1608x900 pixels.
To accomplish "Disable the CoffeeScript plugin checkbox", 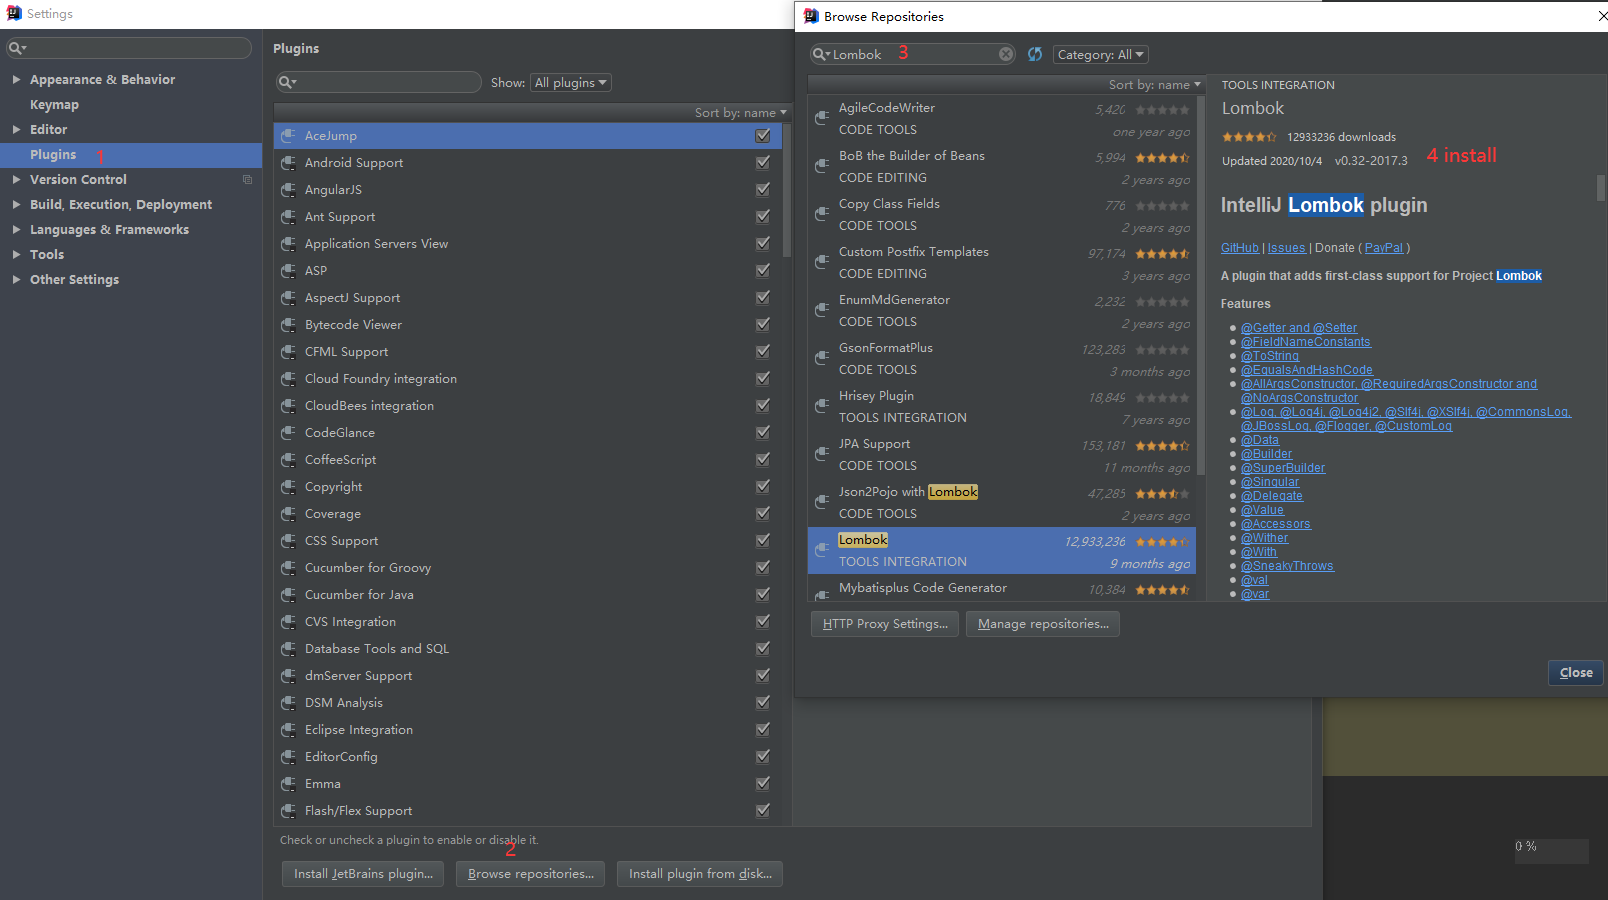I will tap(763, 460).
